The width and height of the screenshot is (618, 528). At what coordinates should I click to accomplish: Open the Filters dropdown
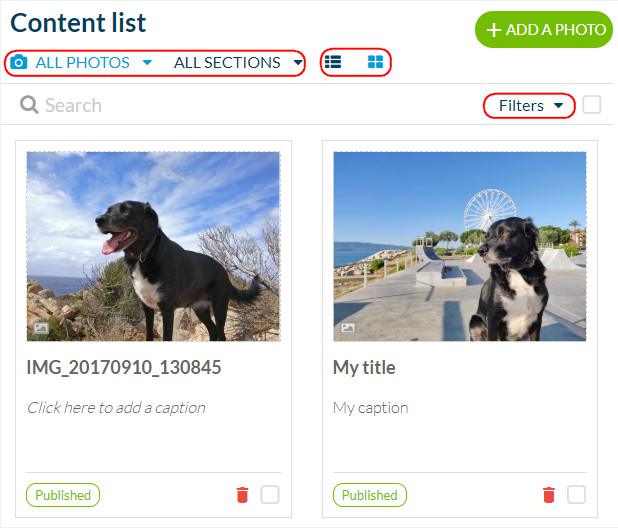click(530, 105)
